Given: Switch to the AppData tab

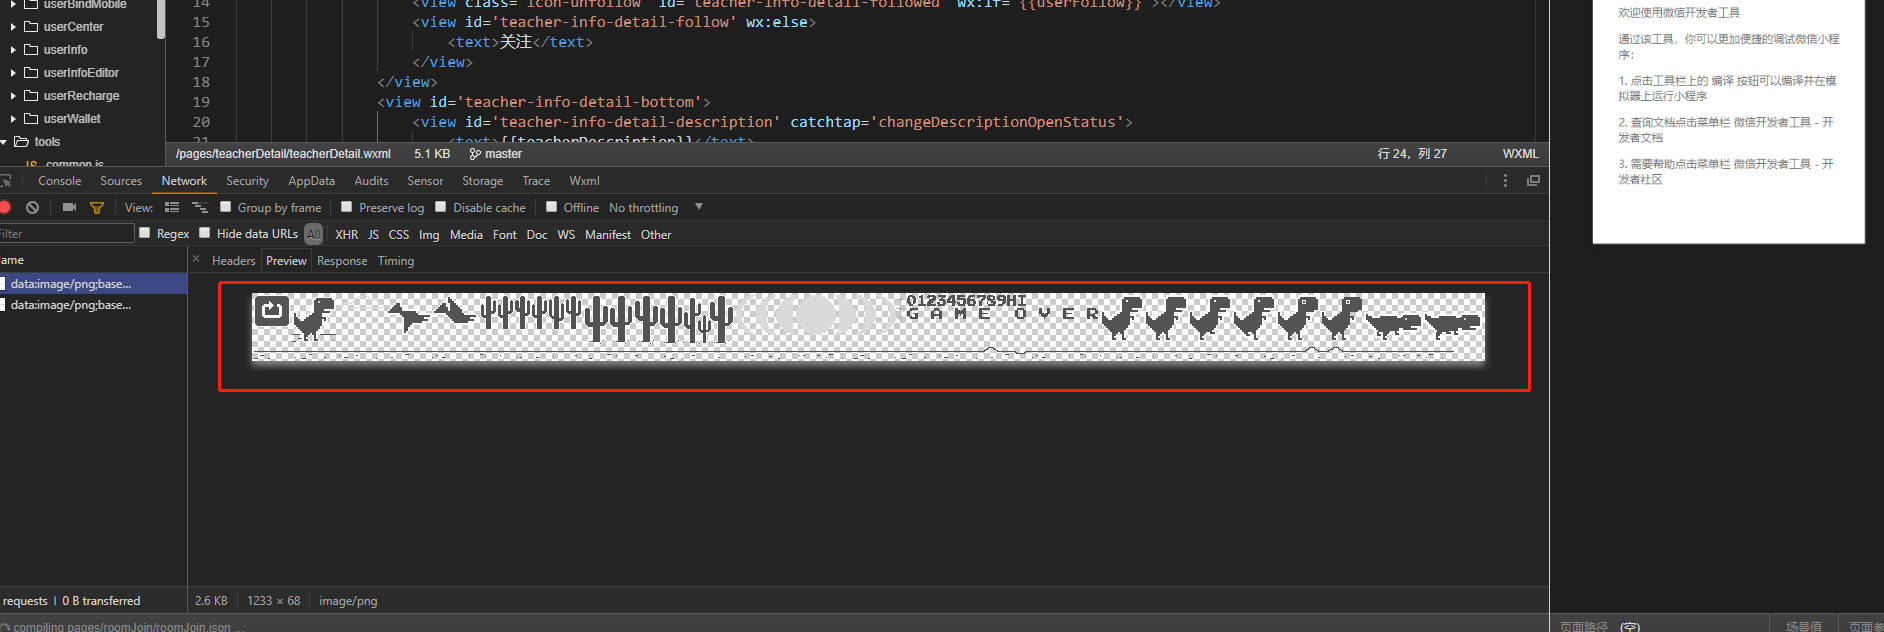Looking at the screenshot, I should [311, 181].
